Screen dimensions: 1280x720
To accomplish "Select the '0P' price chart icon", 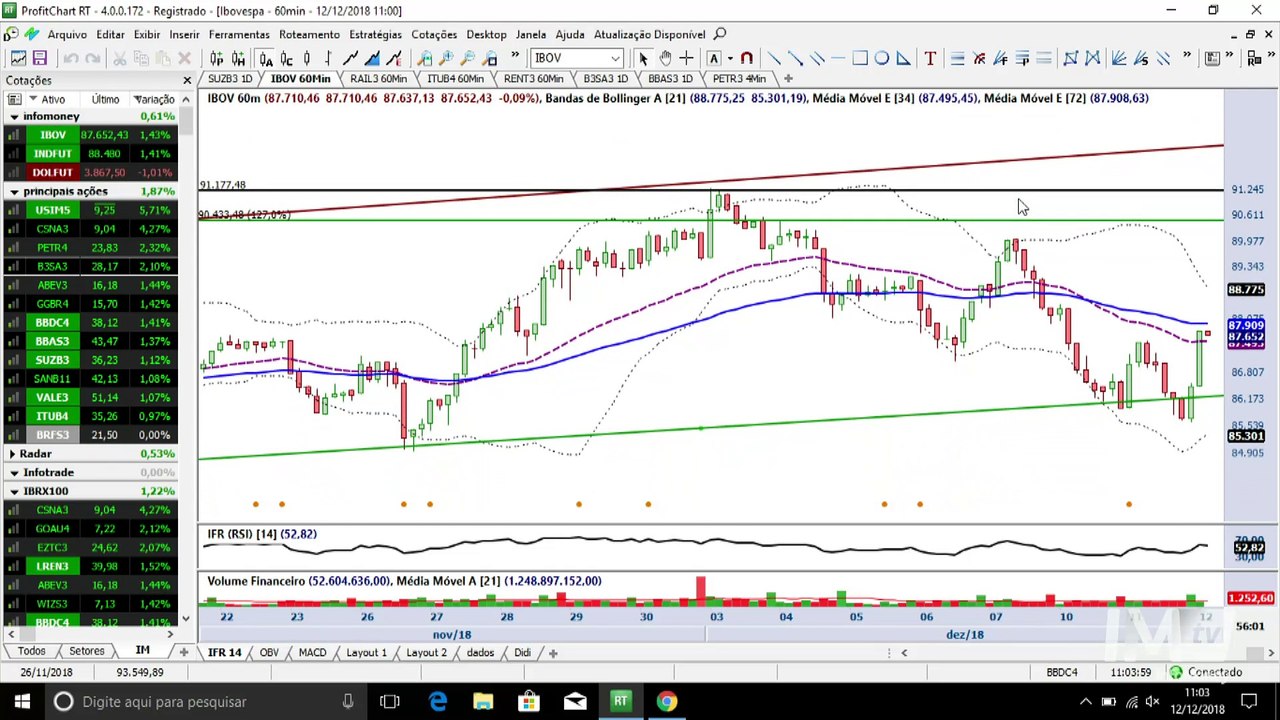I will click(216, 58).
